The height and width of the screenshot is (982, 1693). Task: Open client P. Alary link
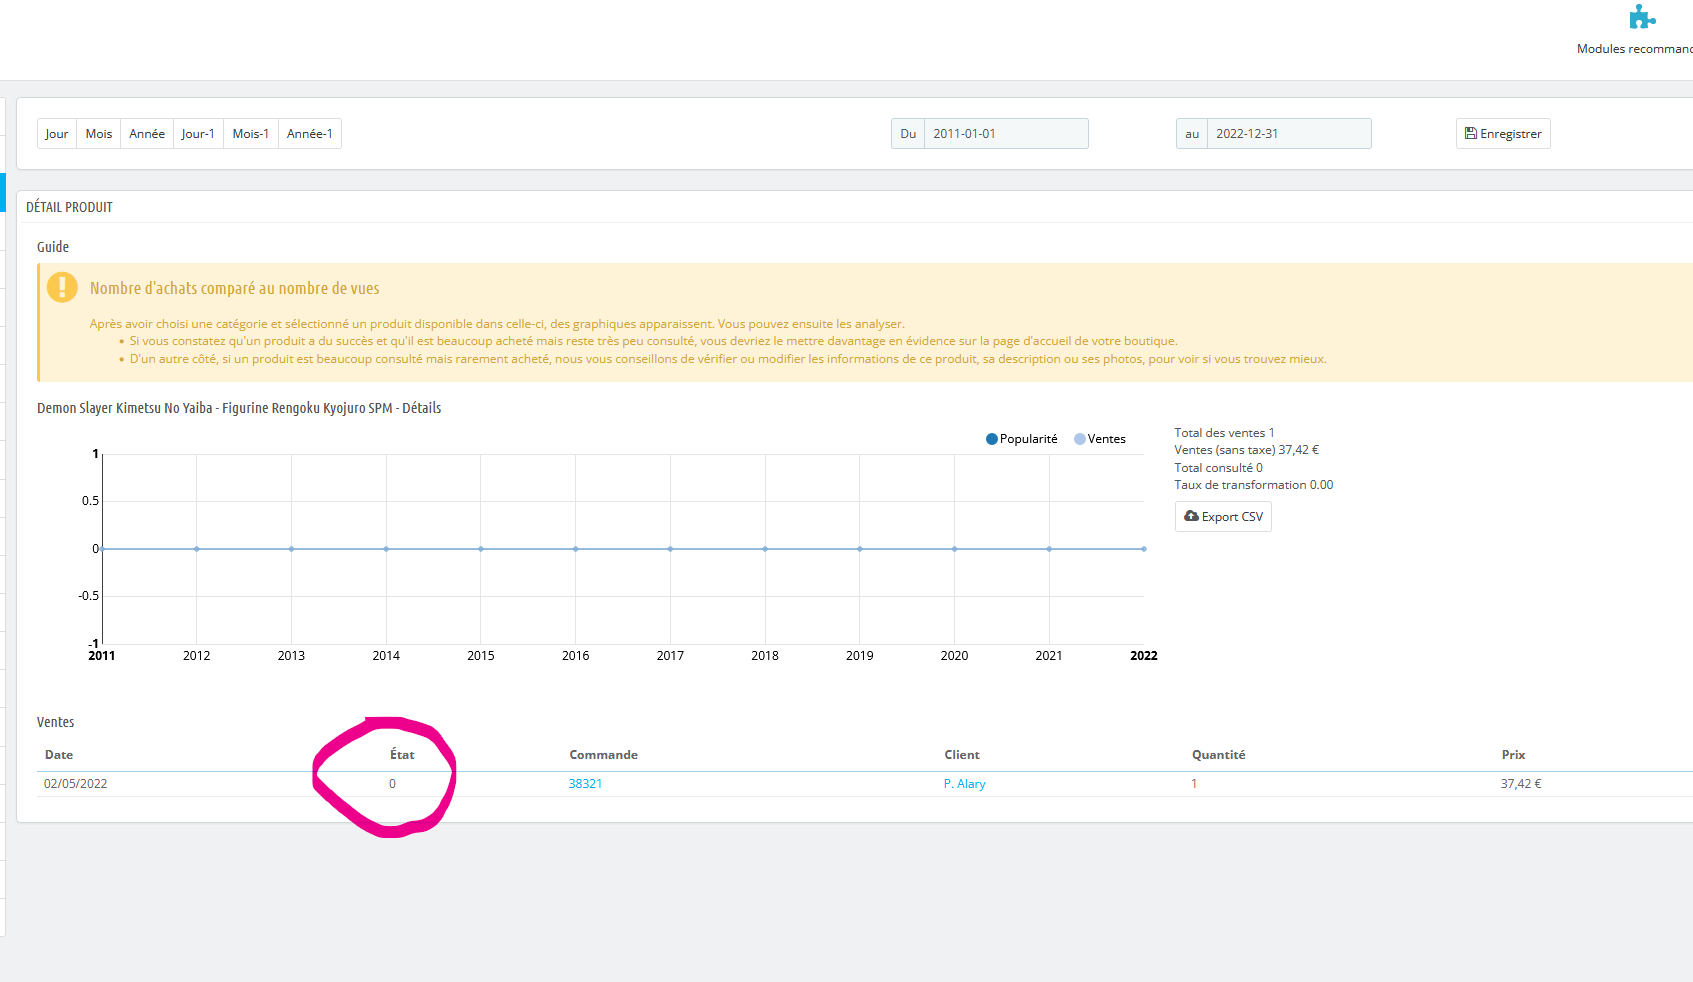(x=964, y=784)
